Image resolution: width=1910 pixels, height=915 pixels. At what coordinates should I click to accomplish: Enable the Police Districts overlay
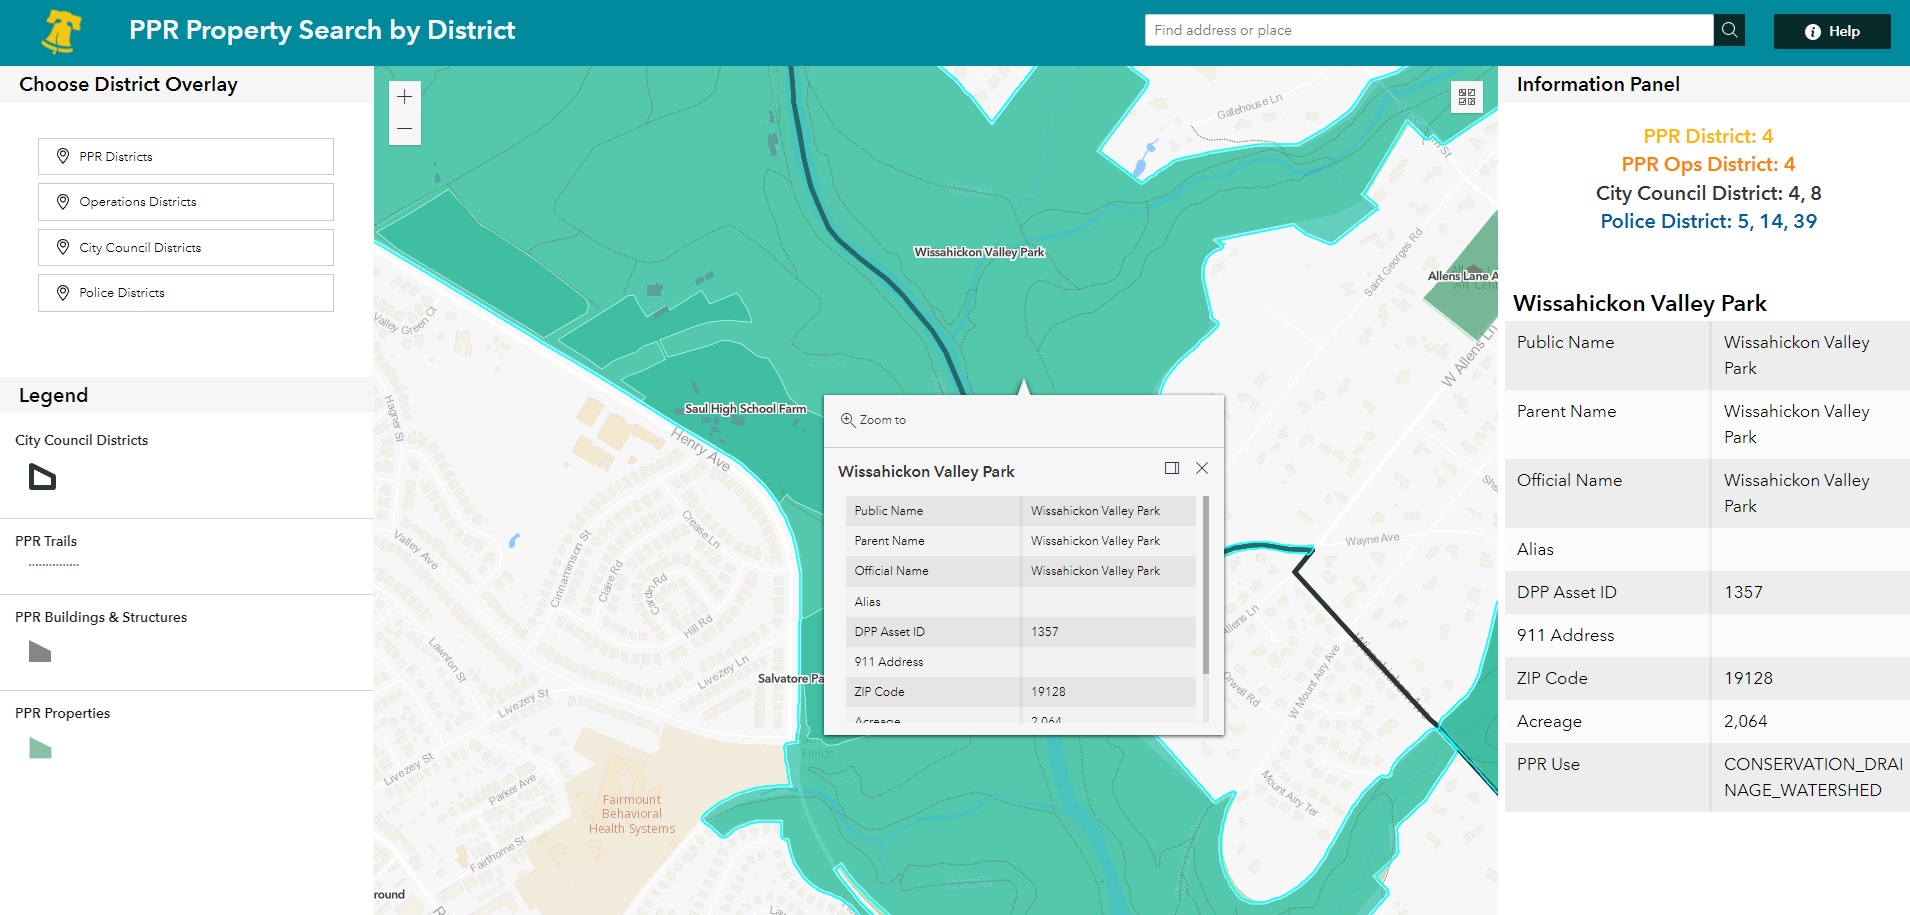pos(186,293)
